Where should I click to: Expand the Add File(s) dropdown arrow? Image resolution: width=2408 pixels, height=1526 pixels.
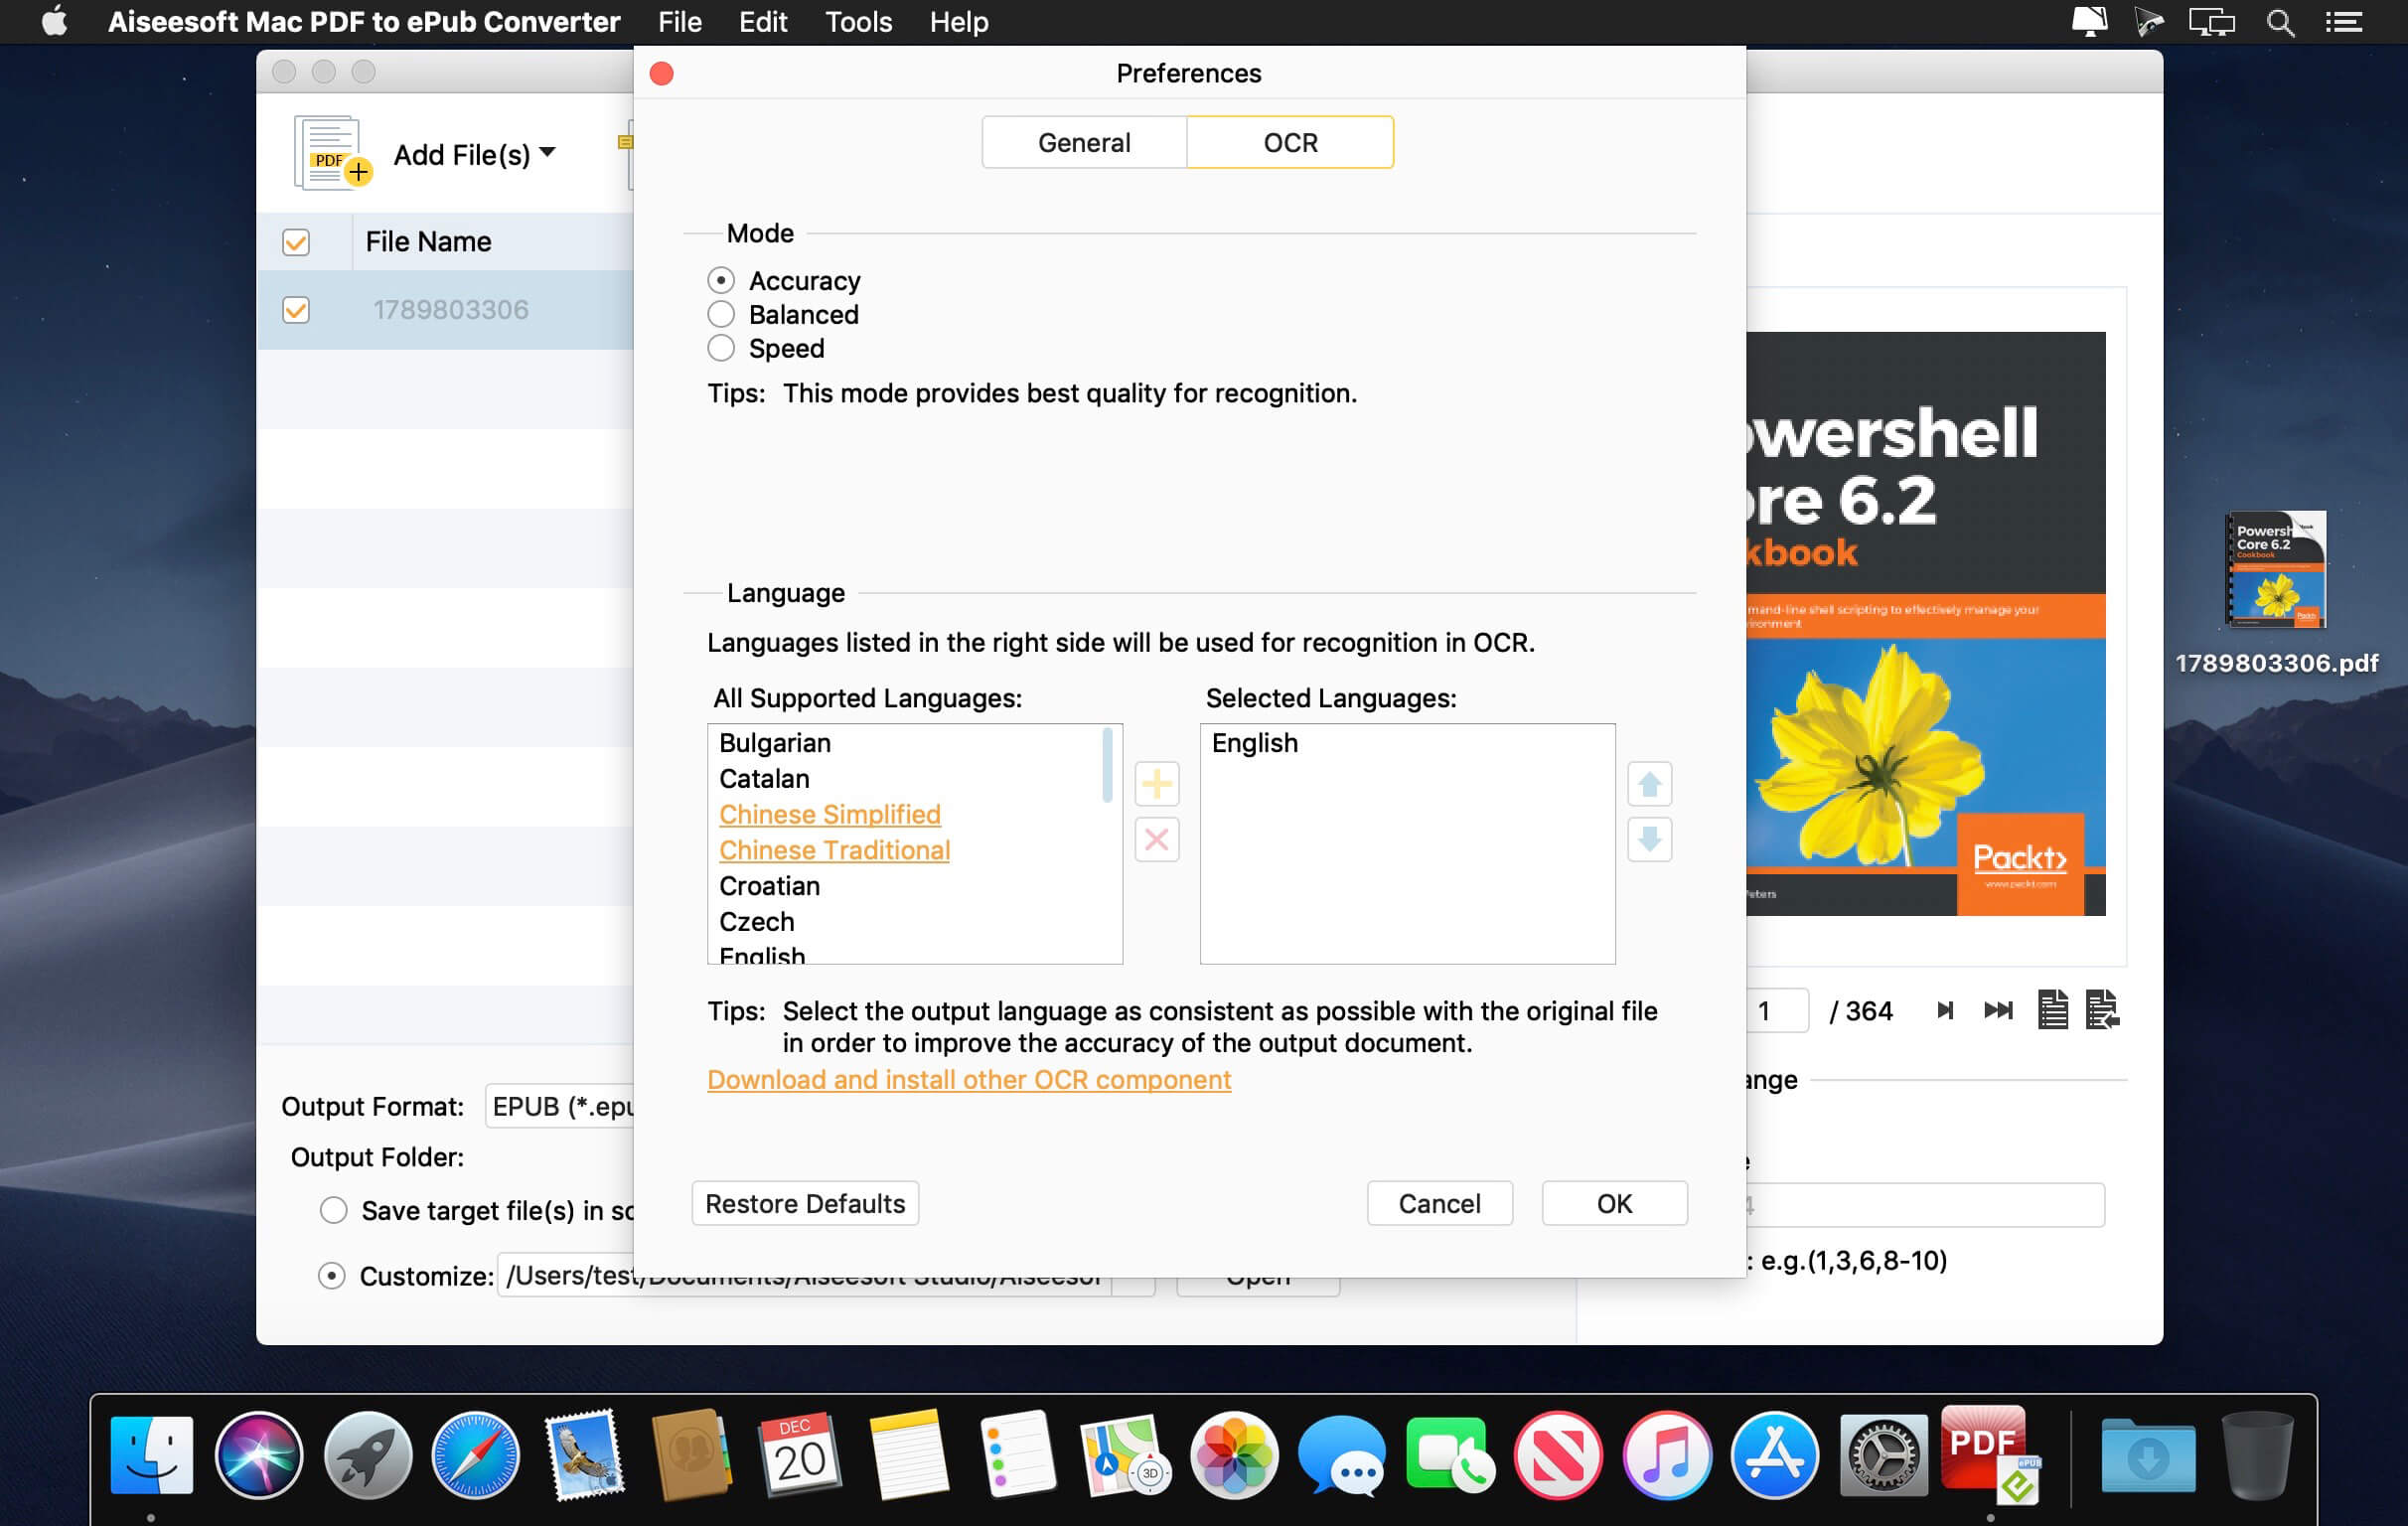tap(548, 152)
